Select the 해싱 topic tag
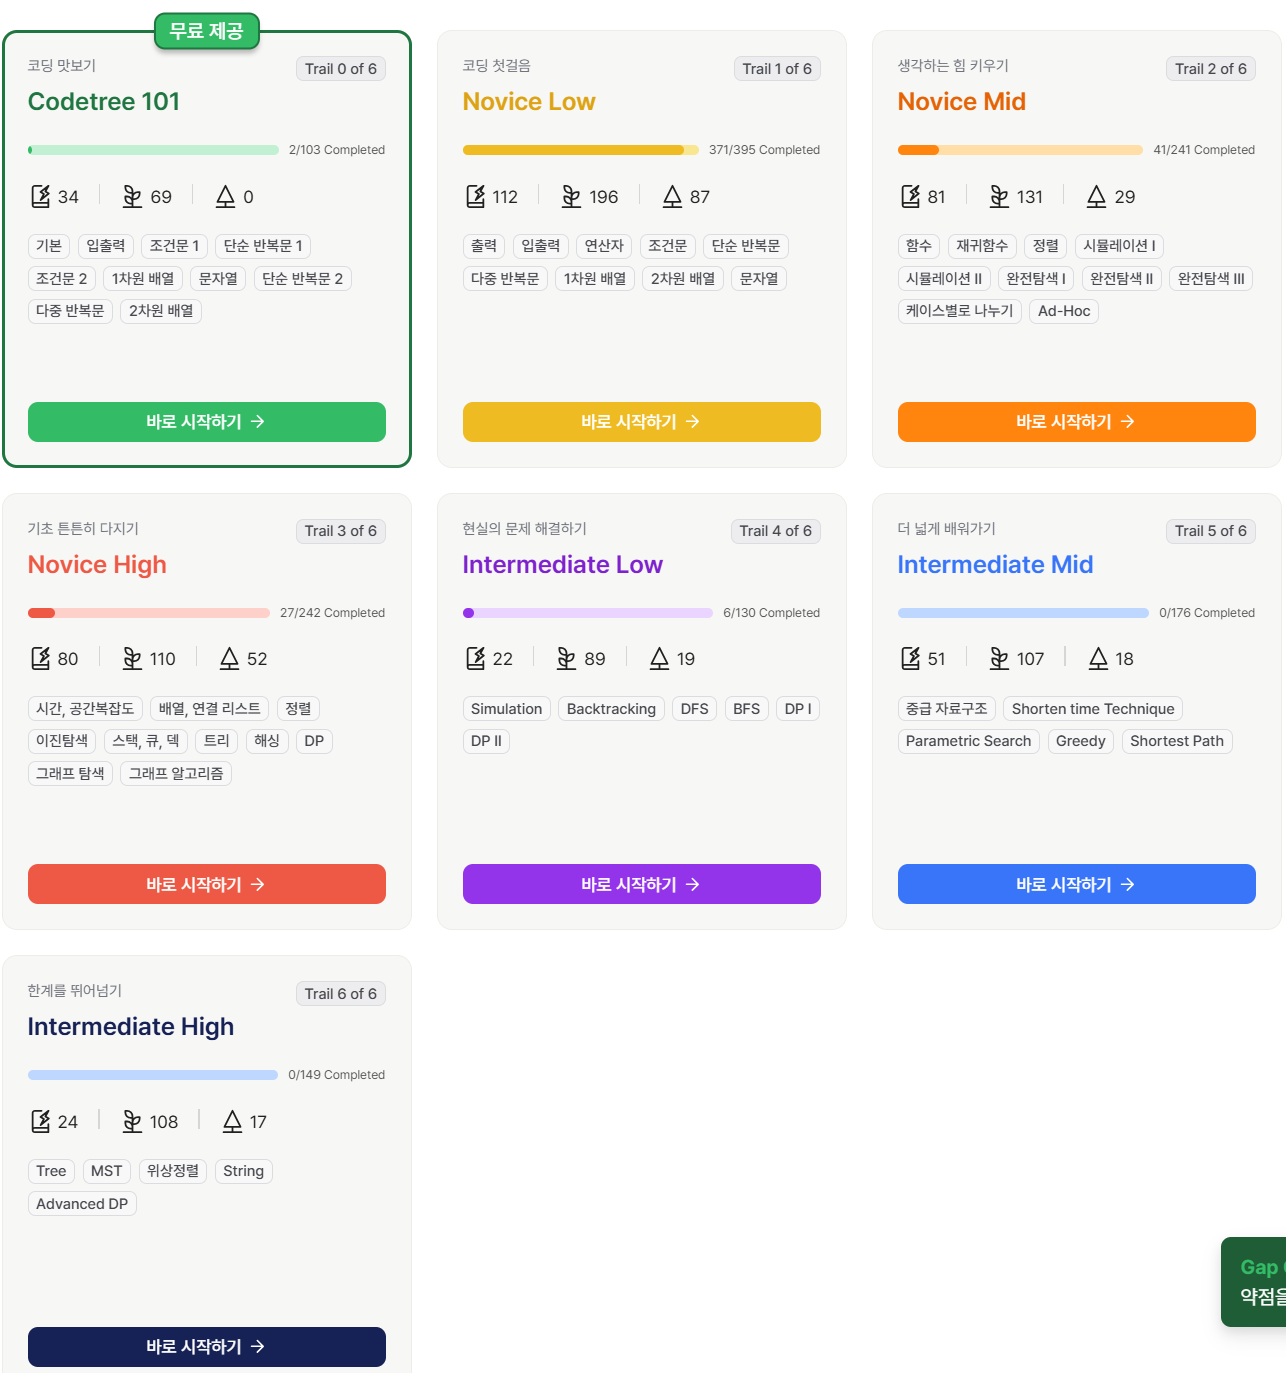Image resolution: width=1286 pixels, height=1373 pixels. (x=267, y=741)
